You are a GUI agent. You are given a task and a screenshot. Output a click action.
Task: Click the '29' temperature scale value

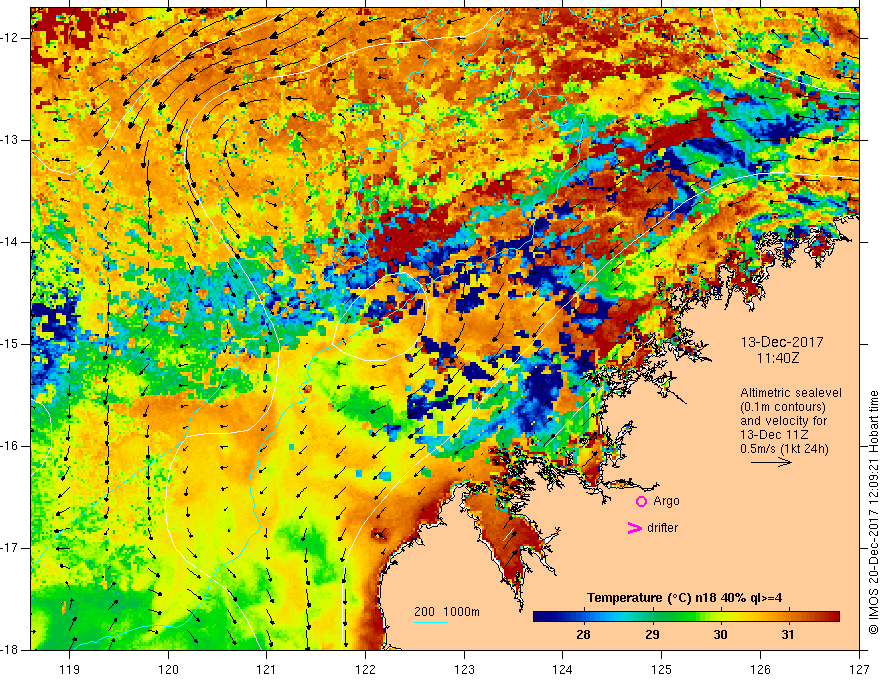tap(652, 635)
